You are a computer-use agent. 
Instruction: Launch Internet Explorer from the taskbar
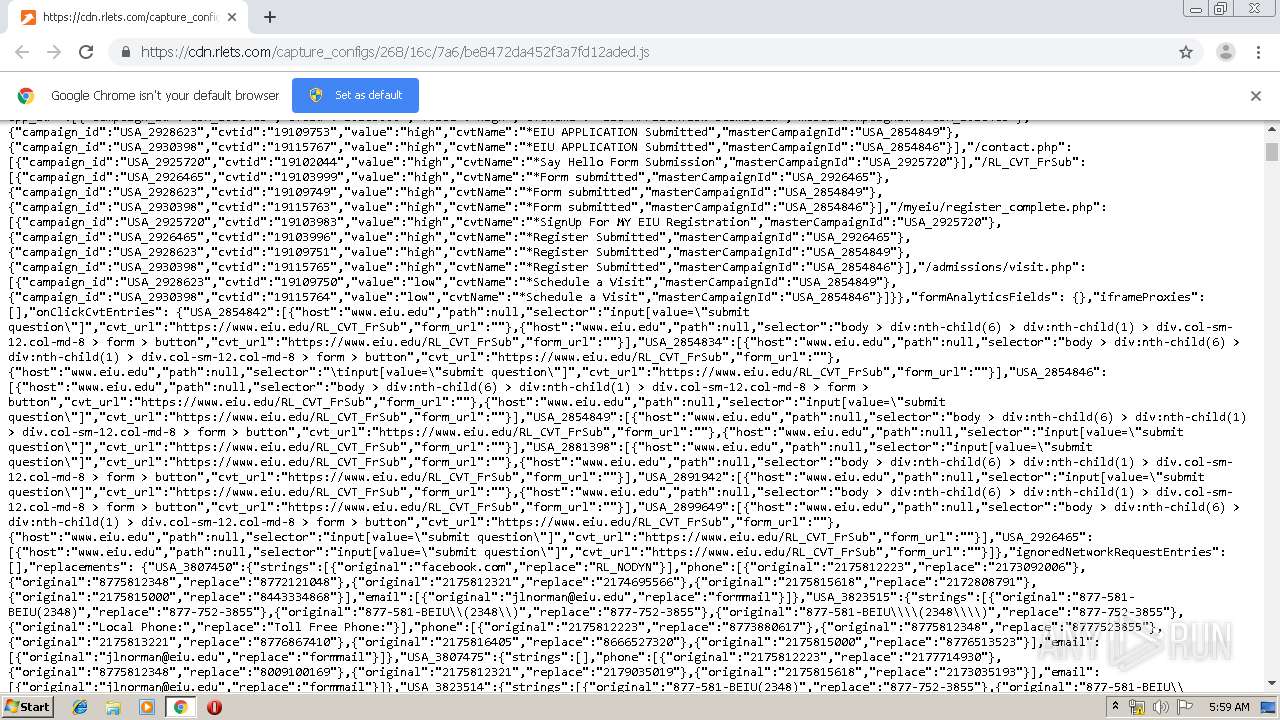pos(80,707)
